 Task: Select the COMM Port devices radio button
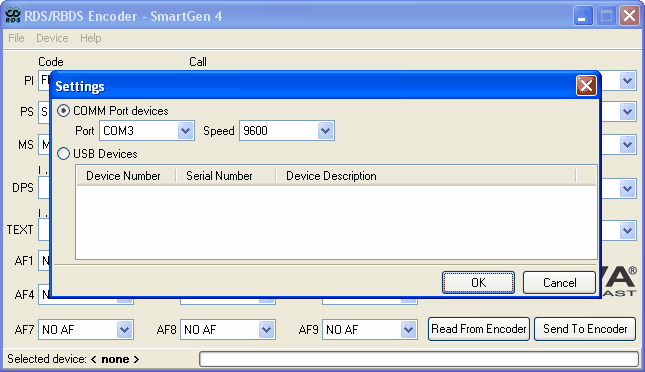(x=63, y=111)
